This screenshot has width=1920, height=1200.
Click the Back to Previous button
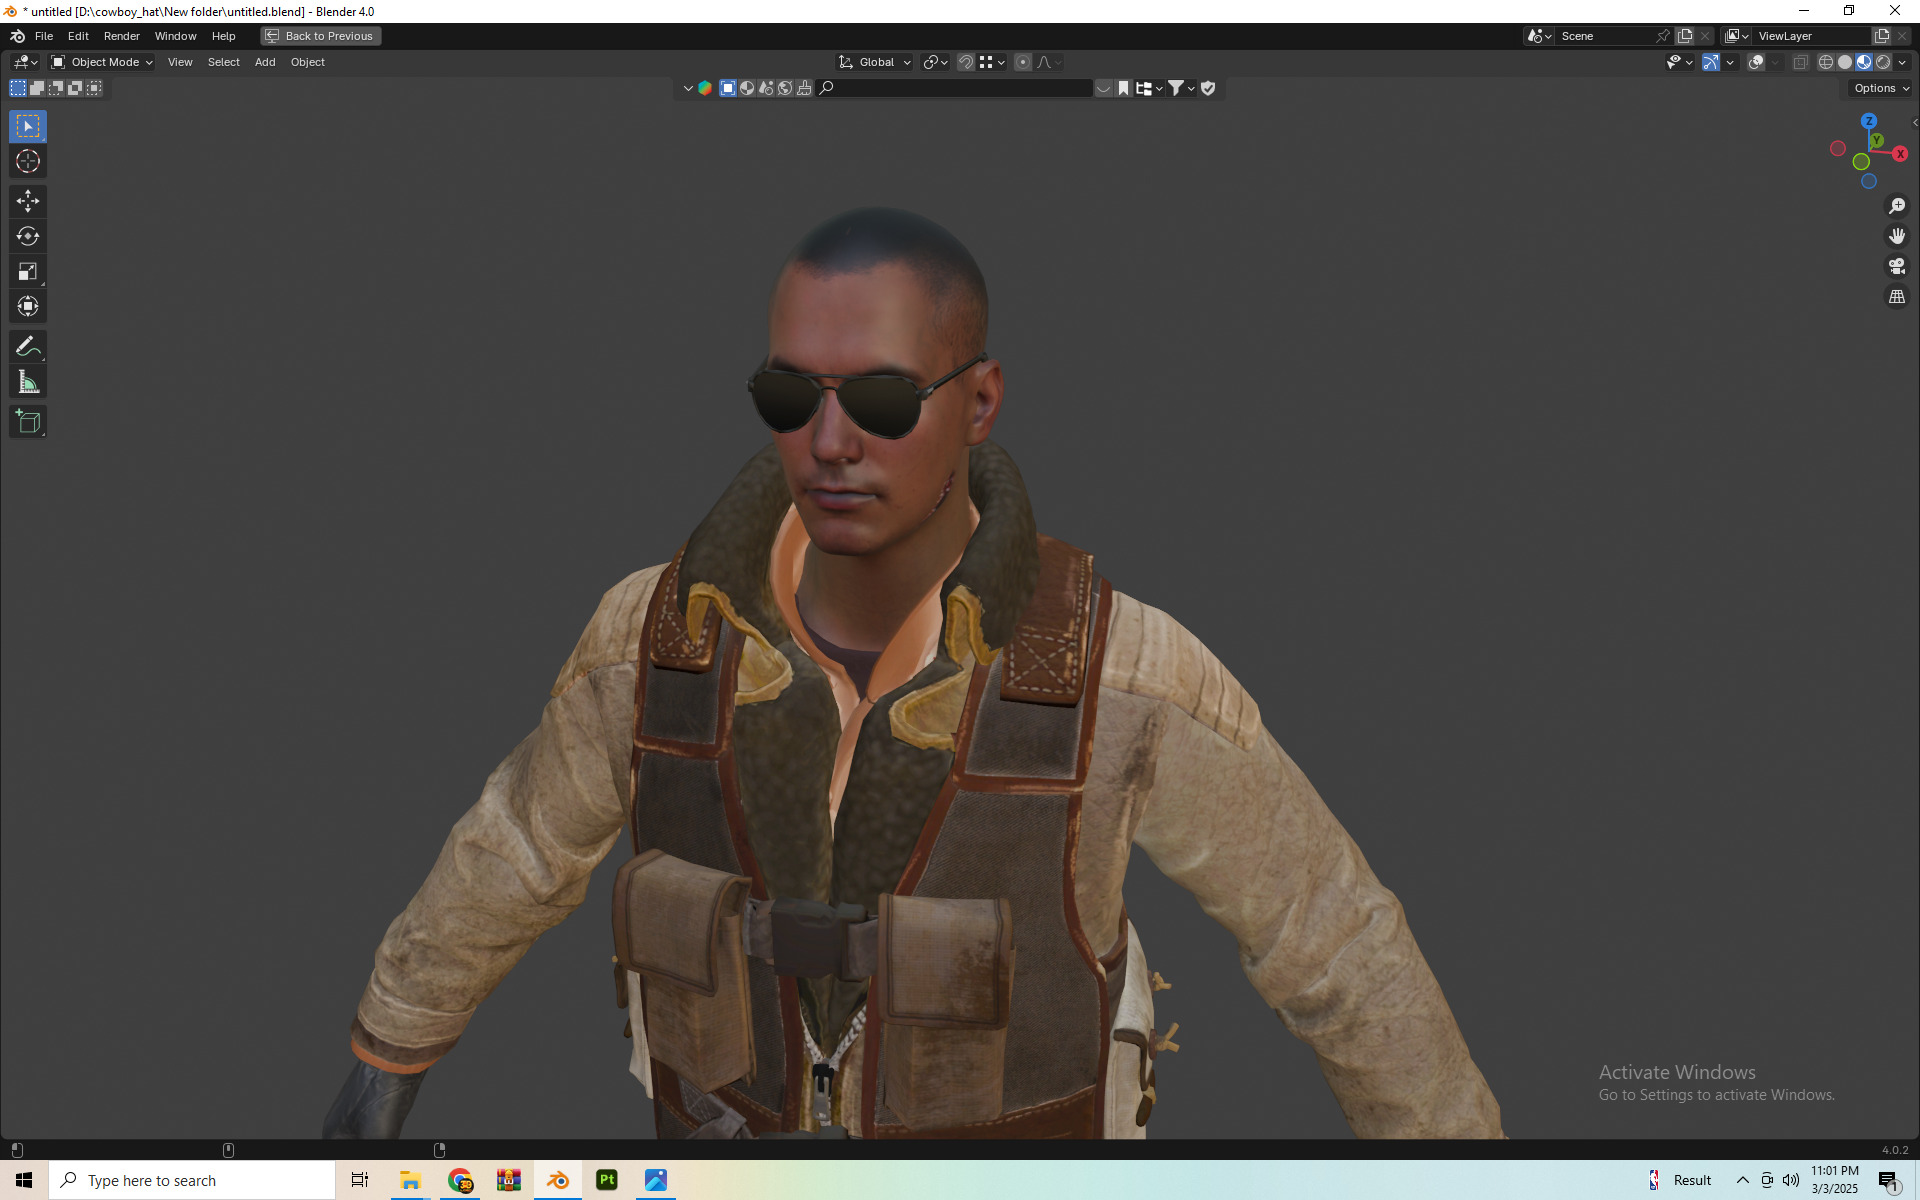(321, 36)
